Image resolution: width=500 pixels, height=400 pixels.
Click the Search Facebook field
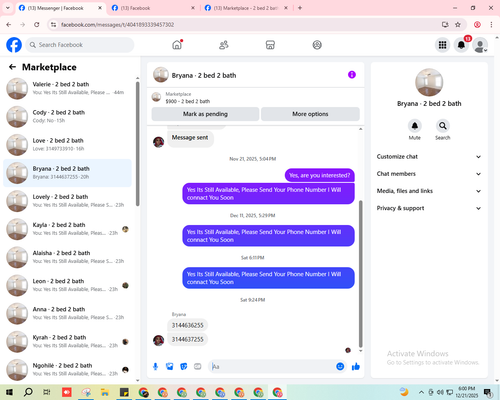coord(80,45)
